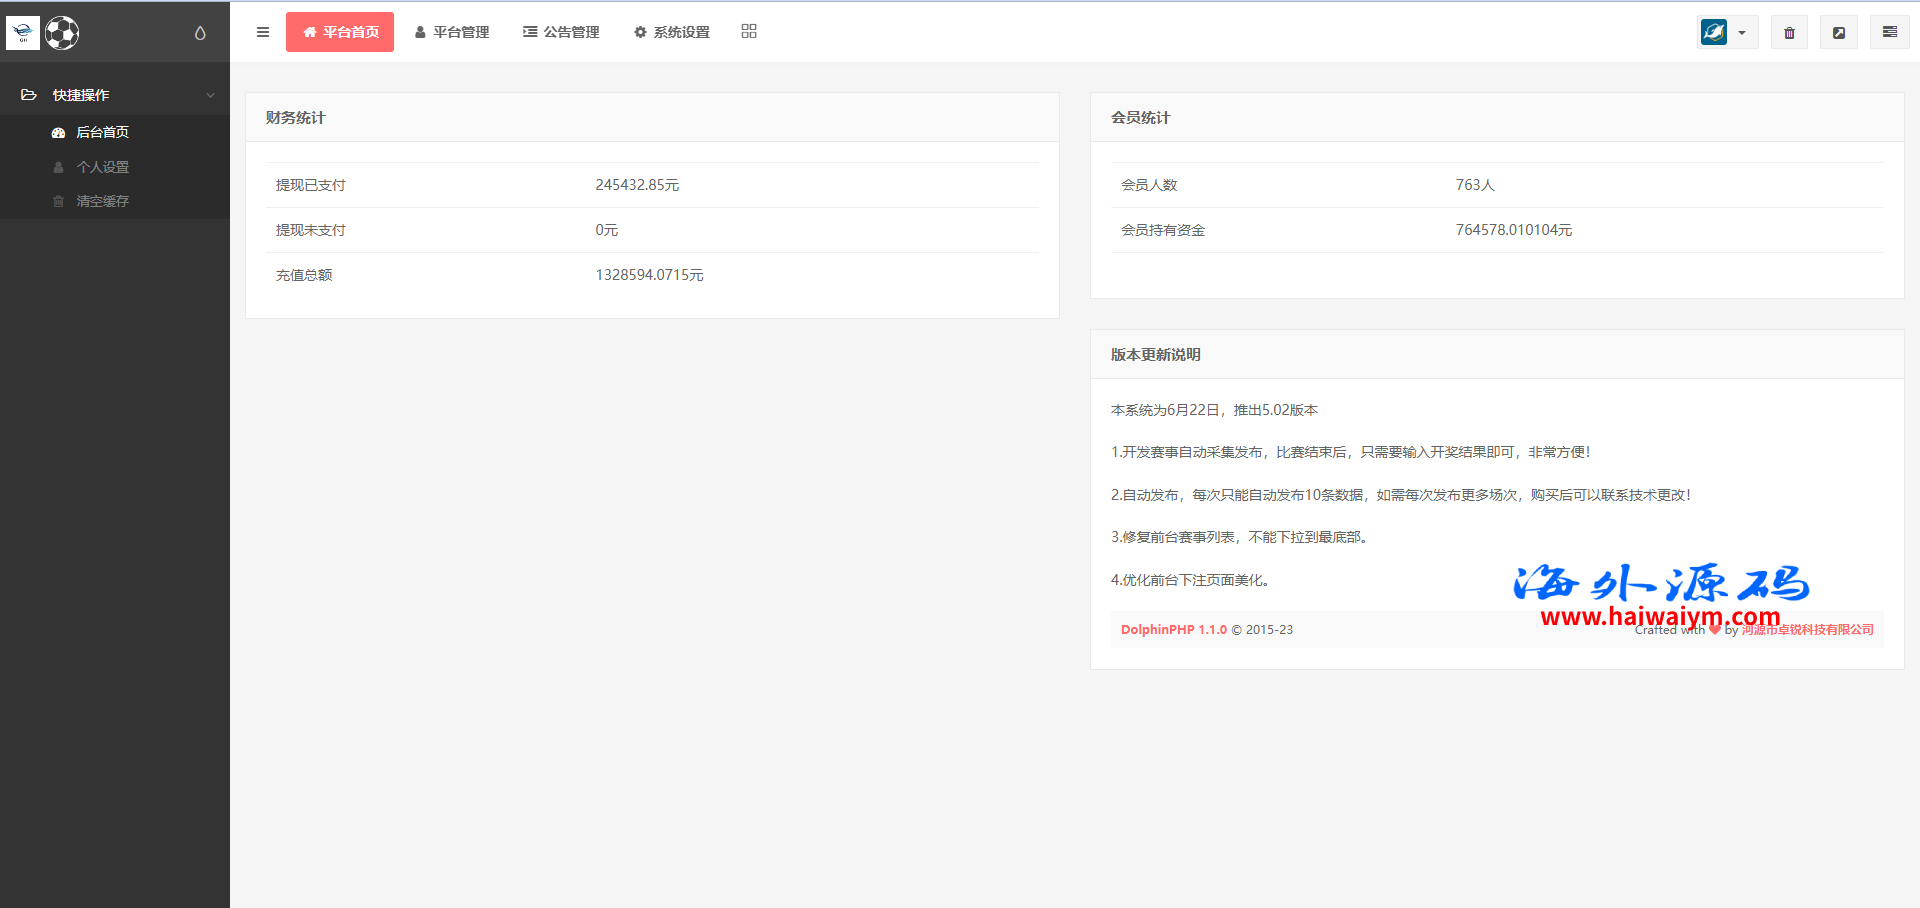Viewport: 1920px width, 908px height.
Task: Select 后台首页 in the sidebar
Action: click(102, 132)
